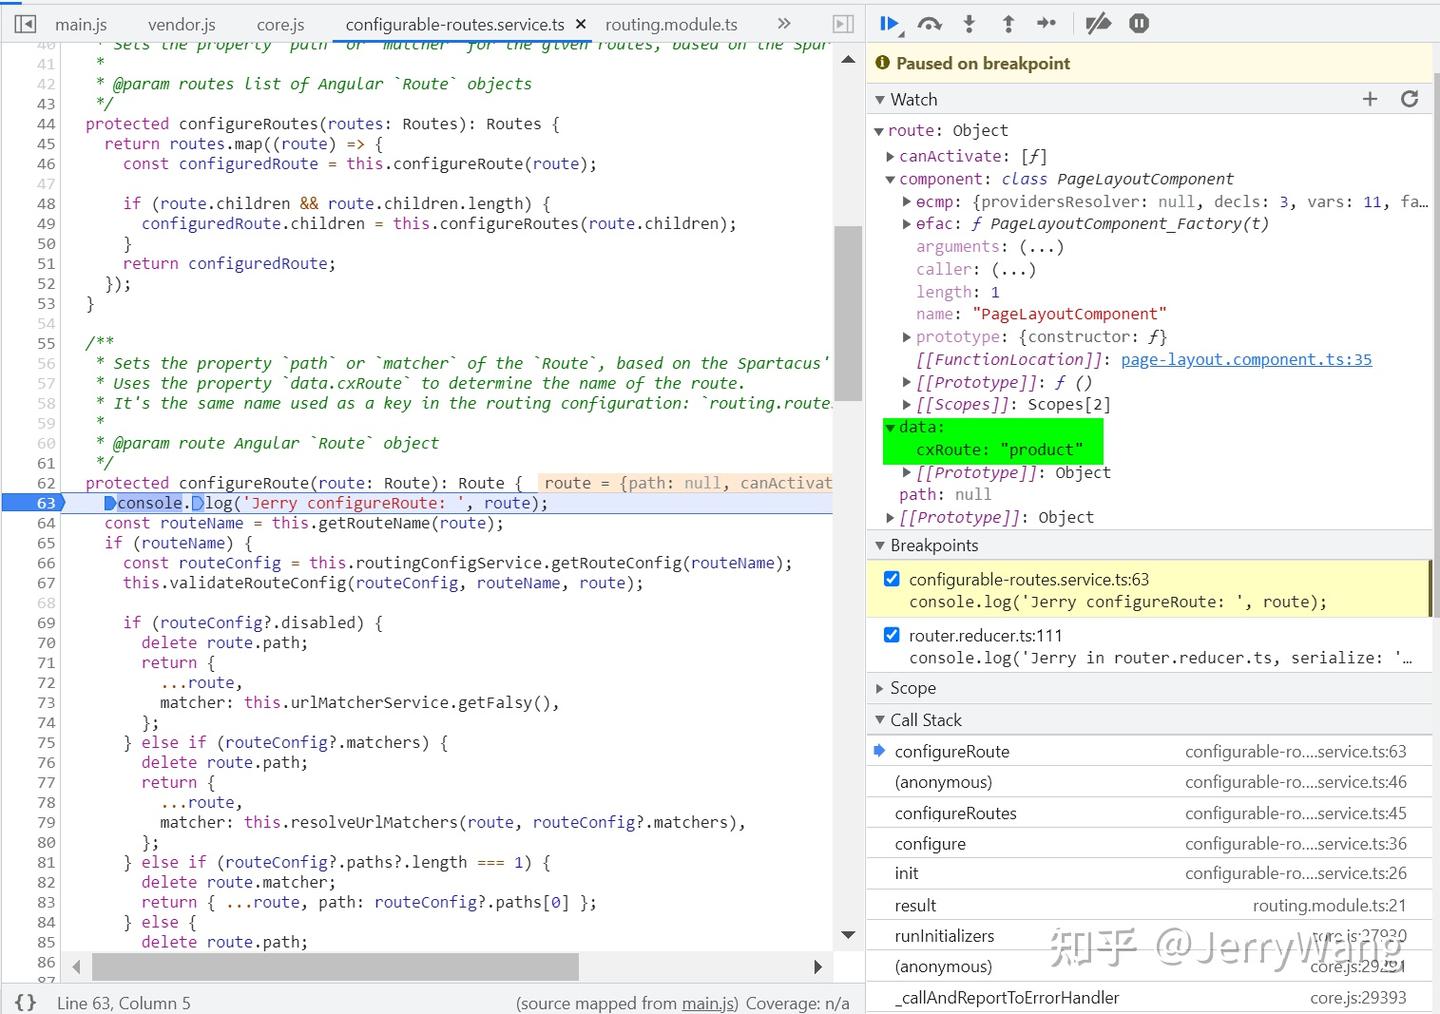Screen dimensions: 1440x1014
Task: Select the 'result' call stack frame
Action: pyautogui.click(x=1149, y=905)
